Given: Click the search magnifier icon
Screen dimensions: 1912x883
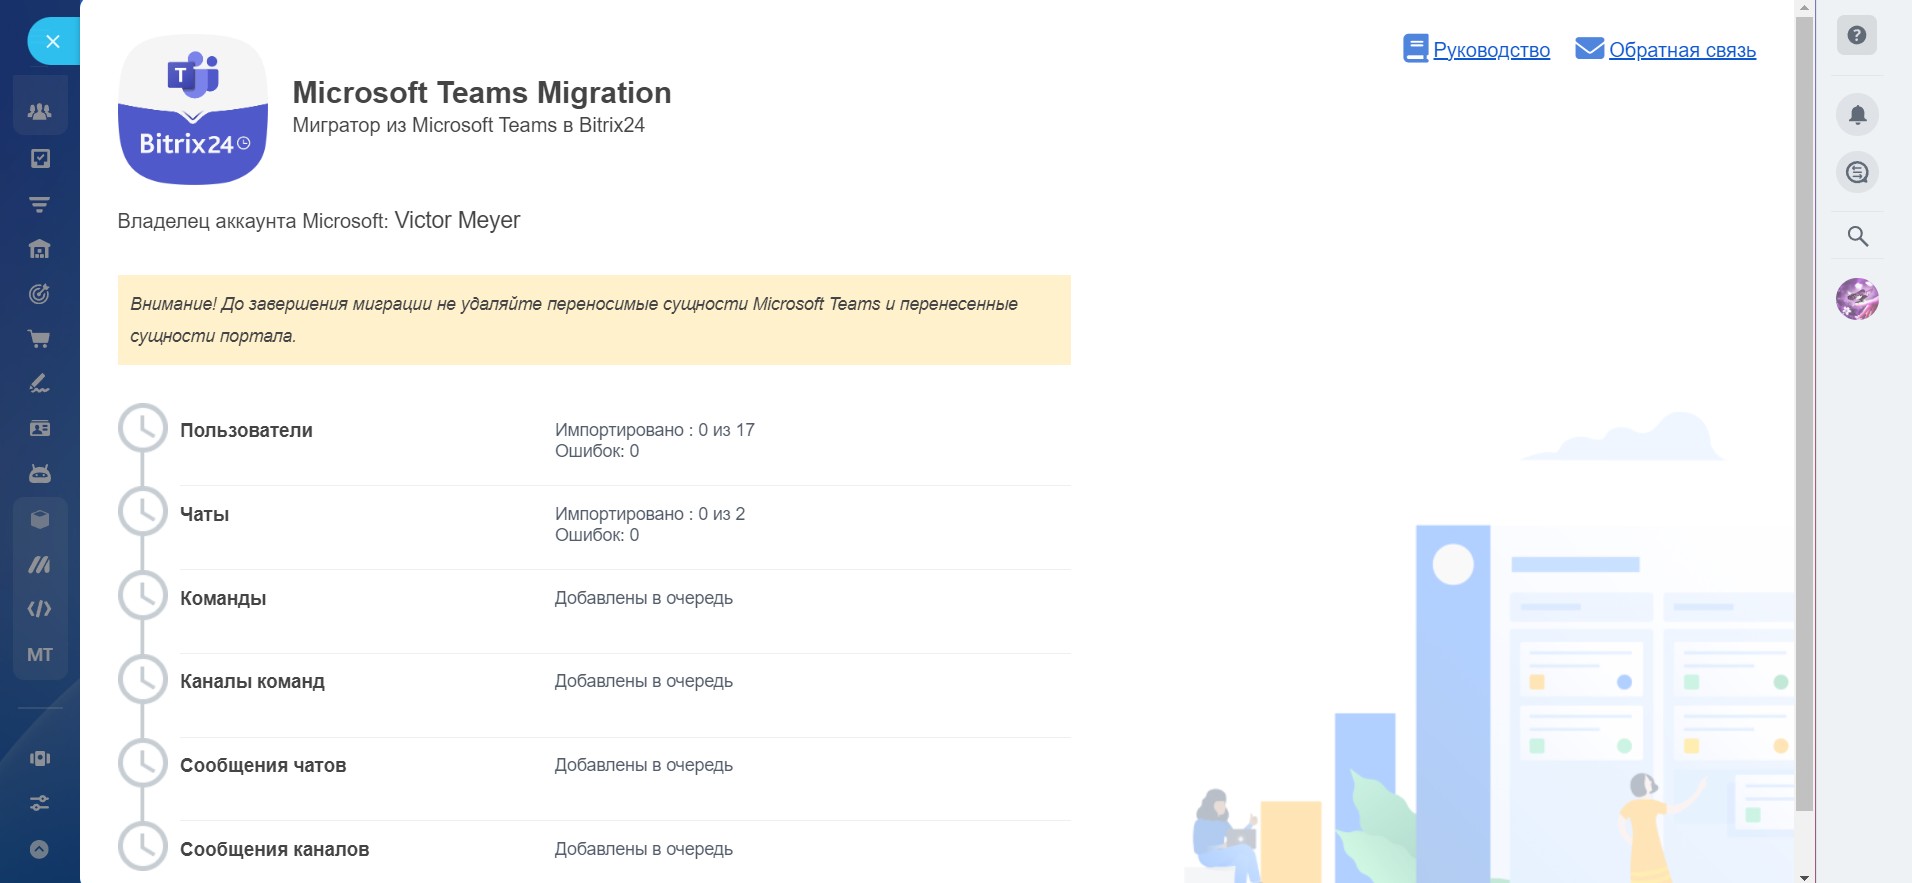Looking at the screenshot, I should pyautogui.click(x=1857, y=237).
